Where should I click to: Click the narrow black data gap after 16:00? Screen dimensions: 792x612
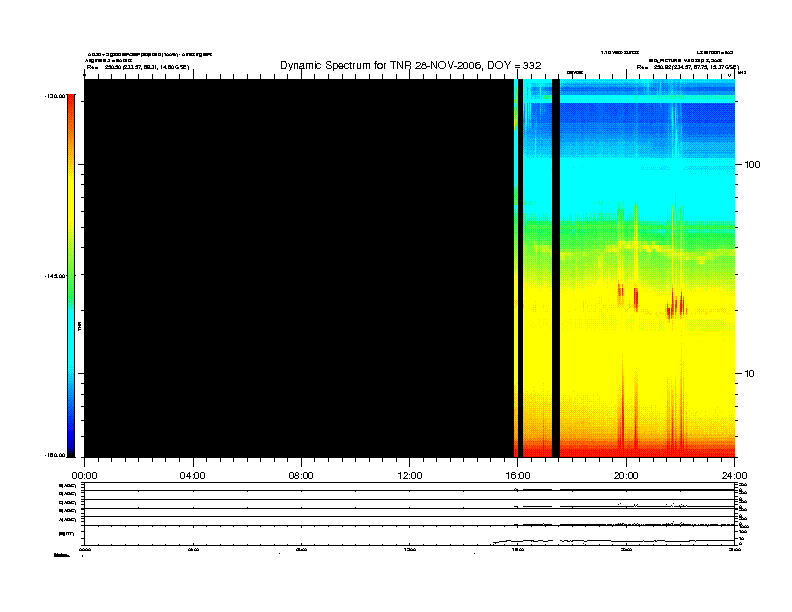[521, 268]
